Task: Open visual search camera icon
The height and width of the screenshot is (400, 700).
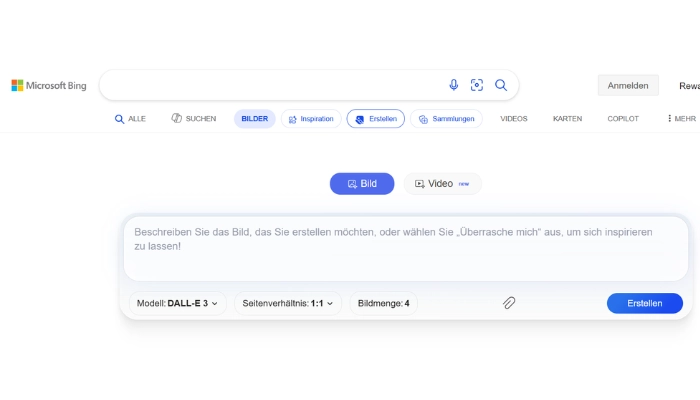Action: click(477, 85)
